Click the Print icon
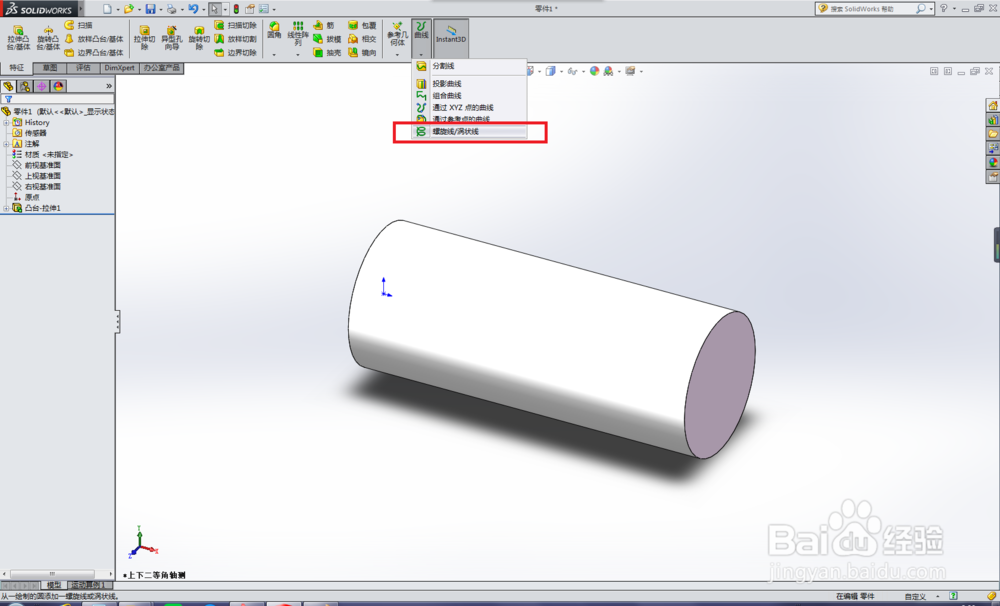 [172, 9]
